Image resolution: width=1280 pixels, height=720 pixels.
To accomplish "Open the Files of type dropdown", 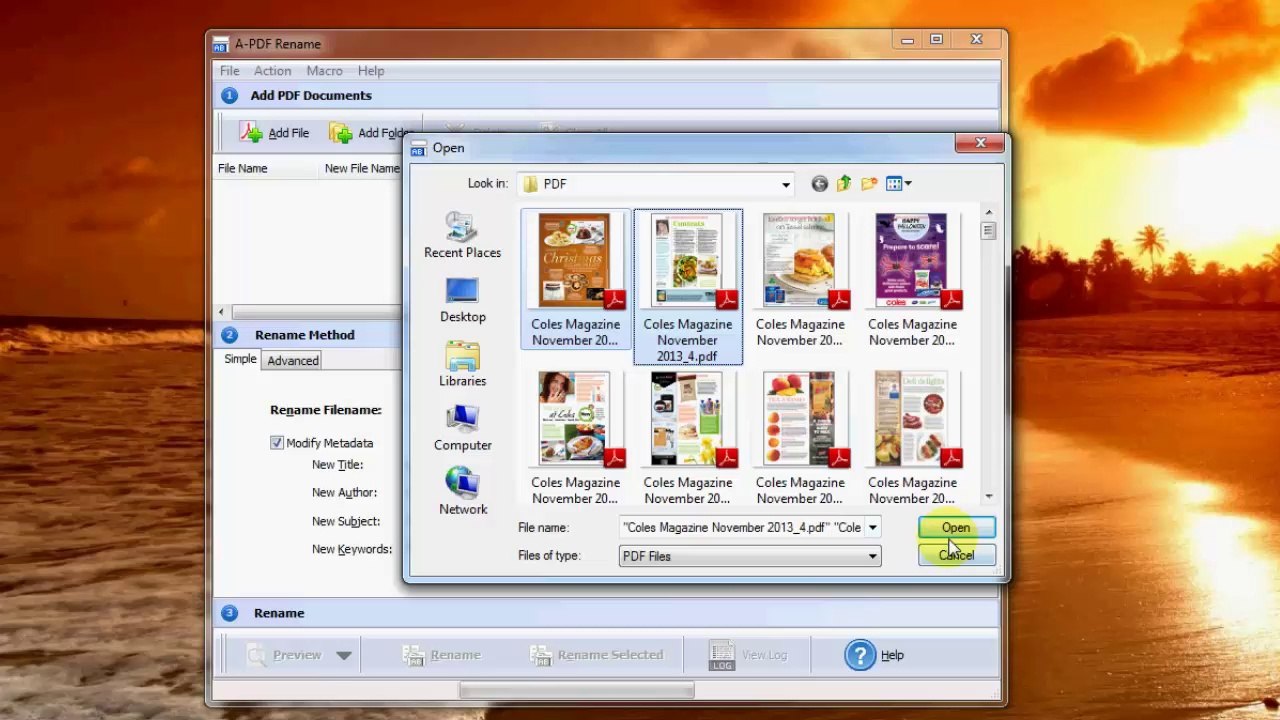I will point(872,556).
